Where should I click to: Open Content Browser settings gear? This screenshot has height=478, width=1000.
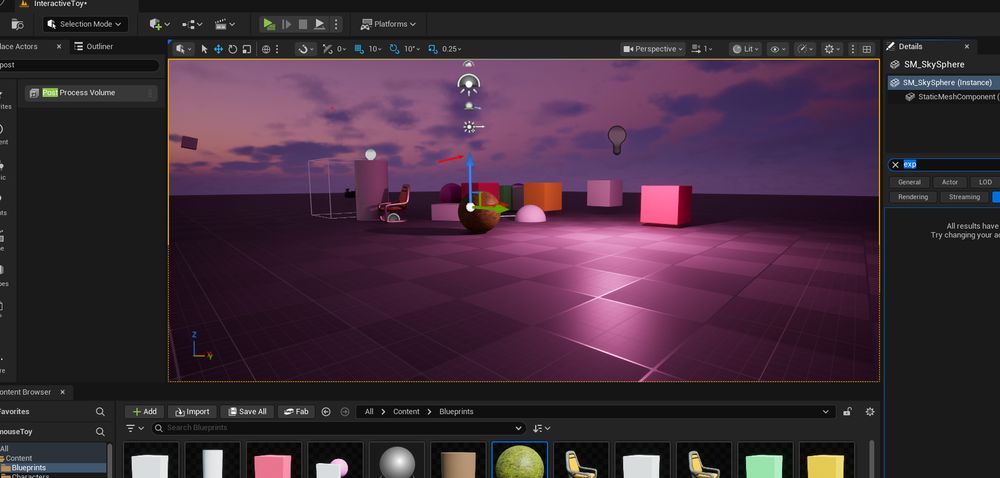869,412
